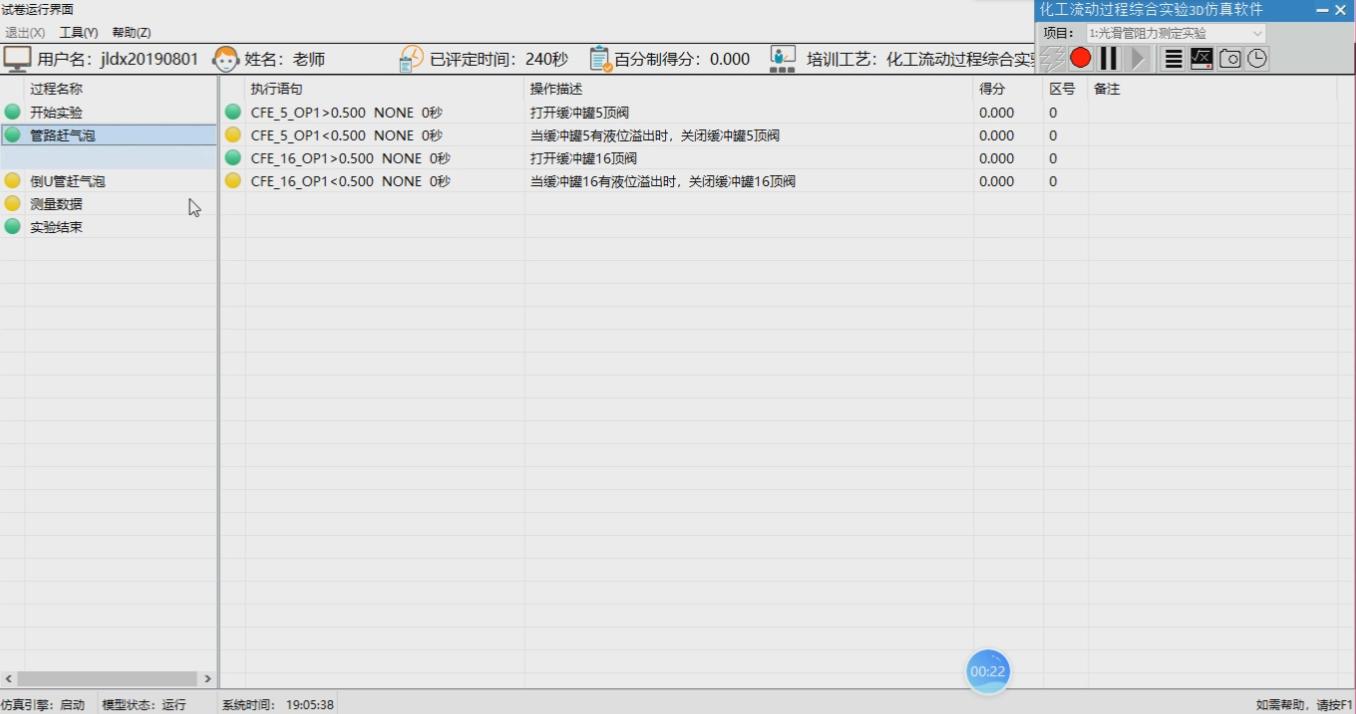Screen dimensions: 1356x714
Task: Click the 打开缓冲罐16顶阀 step row
Action: tap(583, 158)
